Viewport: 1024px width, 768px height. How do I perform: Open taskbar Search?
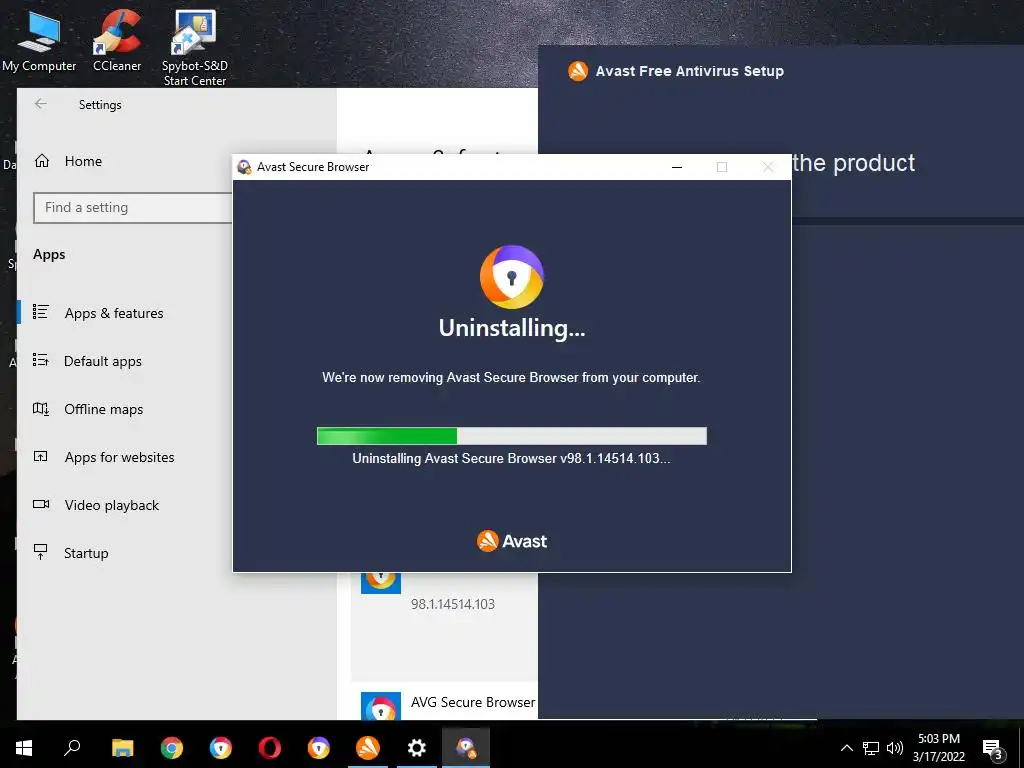tap(72, 748)
